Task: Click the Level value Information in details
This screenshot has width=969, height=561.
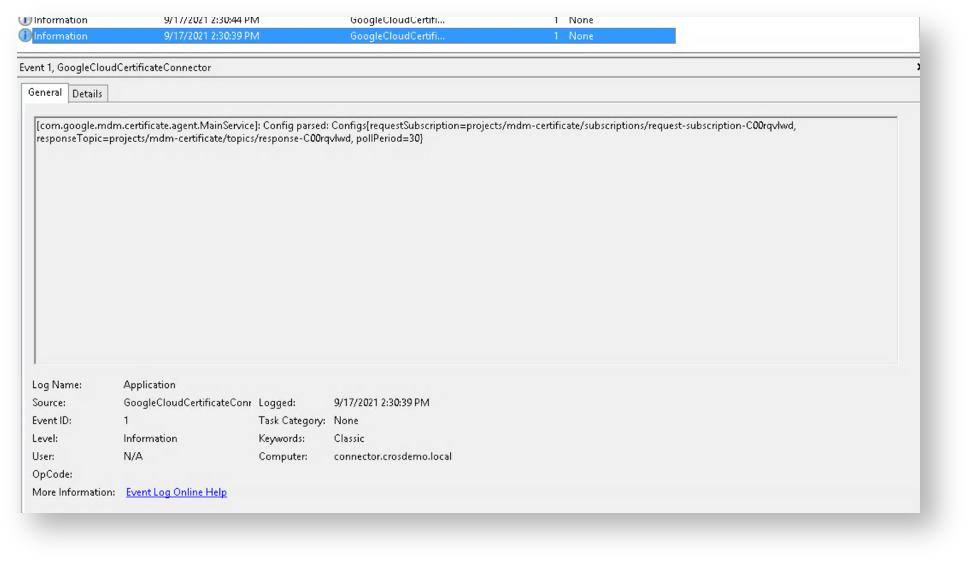Action: [x=150, y=439]
